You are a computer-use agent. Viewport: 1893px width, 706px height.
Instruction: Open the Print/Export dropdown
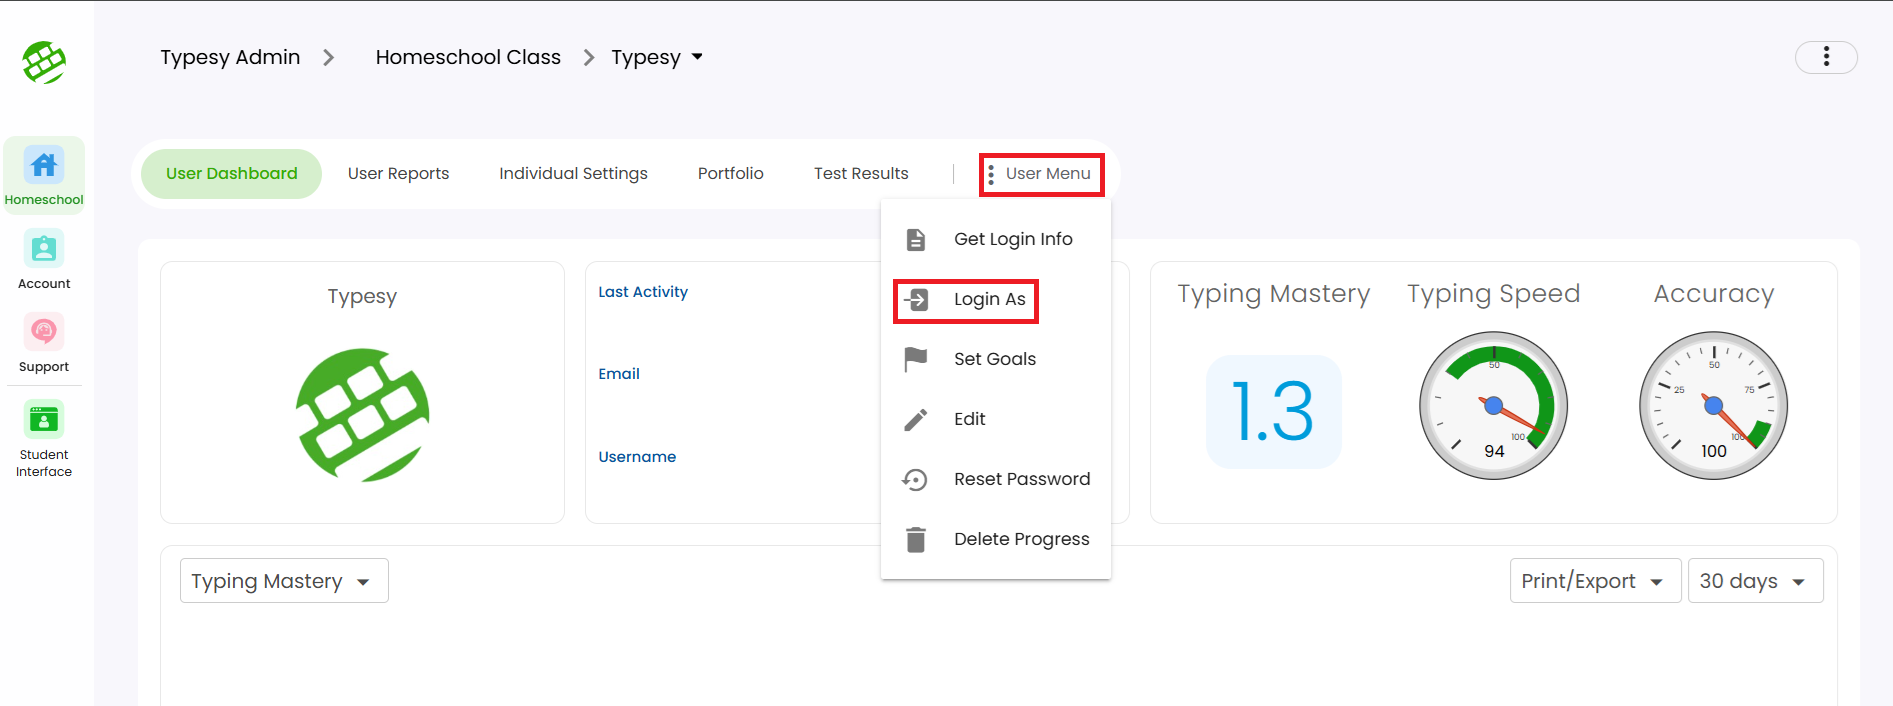tap(1595, 581)
